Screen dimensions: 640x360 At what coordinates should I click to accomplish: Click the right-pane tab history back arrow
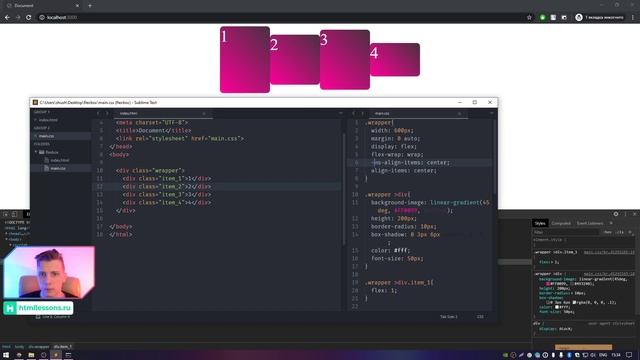pyautogui.click(x=353, y=113)
